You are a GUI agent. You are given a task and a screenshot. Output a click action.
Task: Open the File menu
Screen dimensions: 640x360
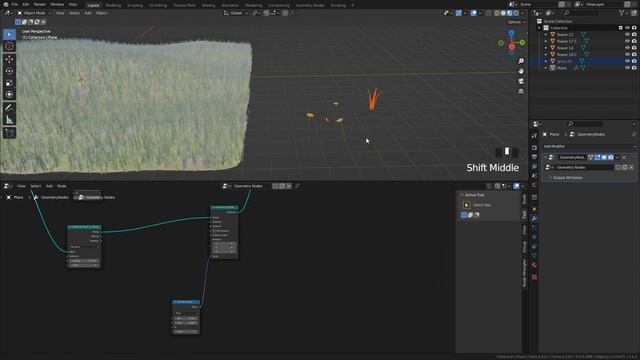pyautogui.click(x=15, y=4)
